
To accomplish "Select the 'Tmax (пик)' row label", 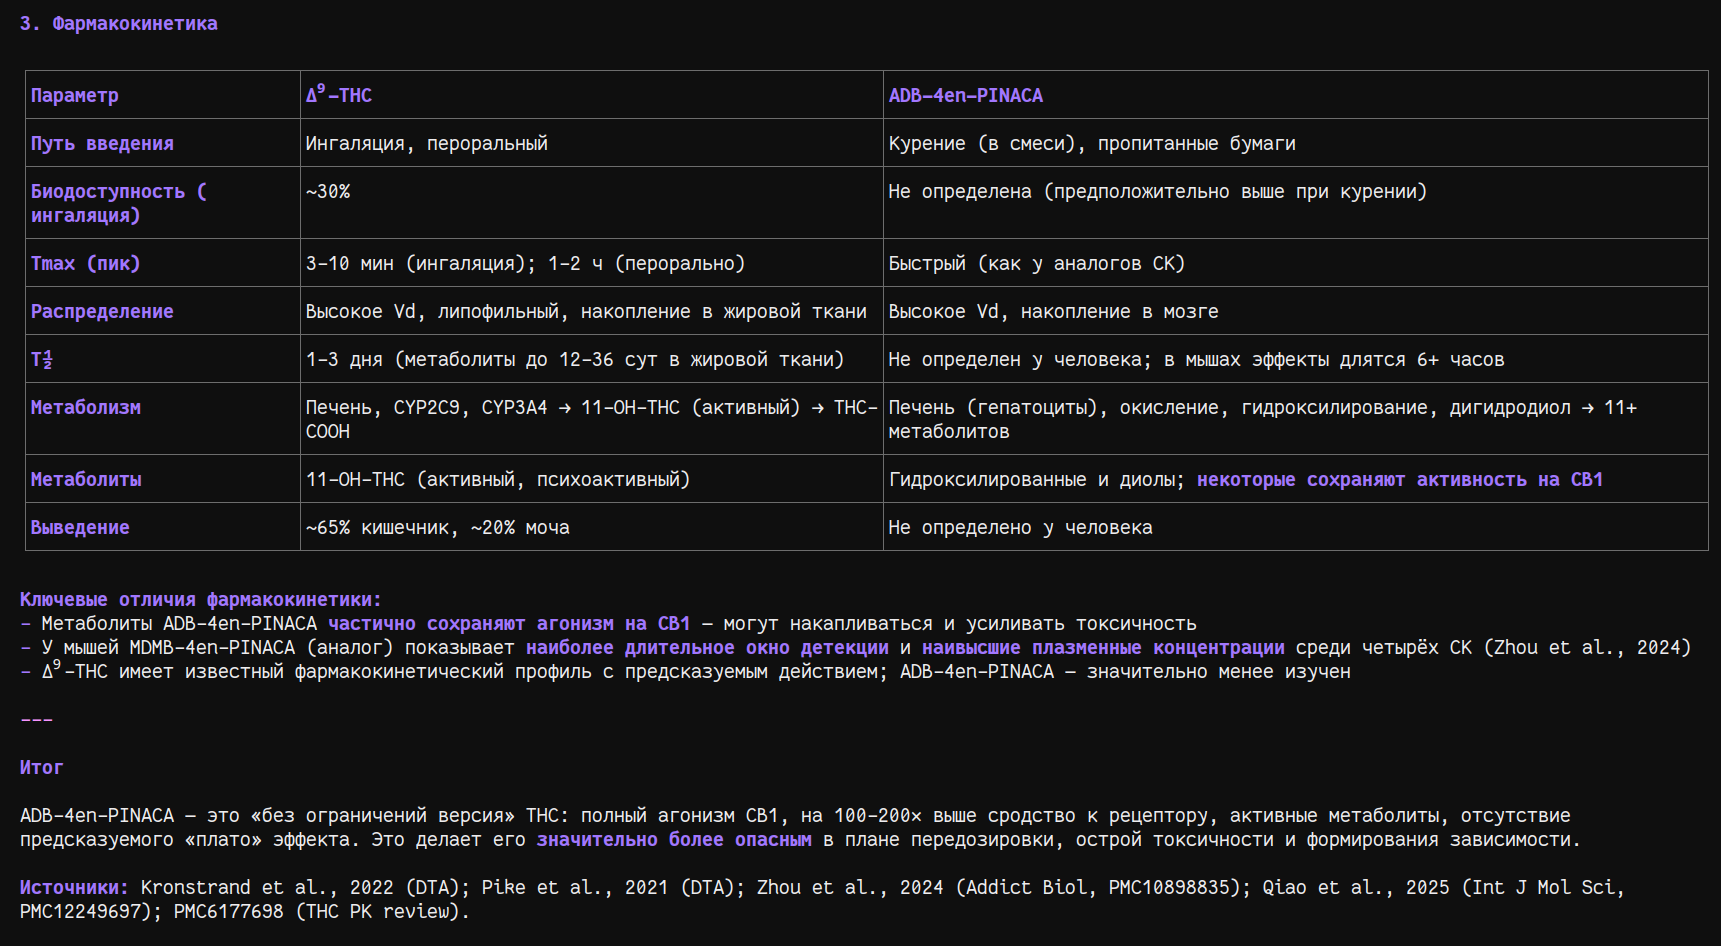I will [86, 264].
